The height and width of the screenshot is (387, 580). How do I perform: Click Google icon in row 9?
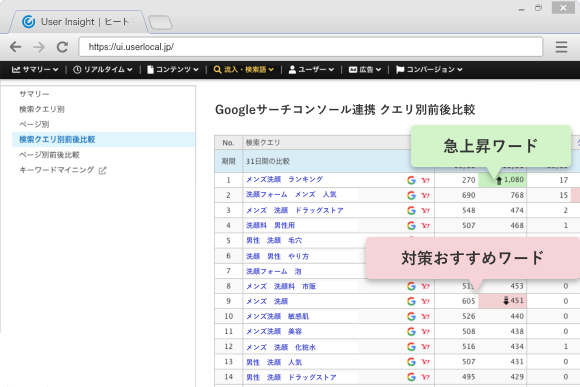click(x=411, y=301)
